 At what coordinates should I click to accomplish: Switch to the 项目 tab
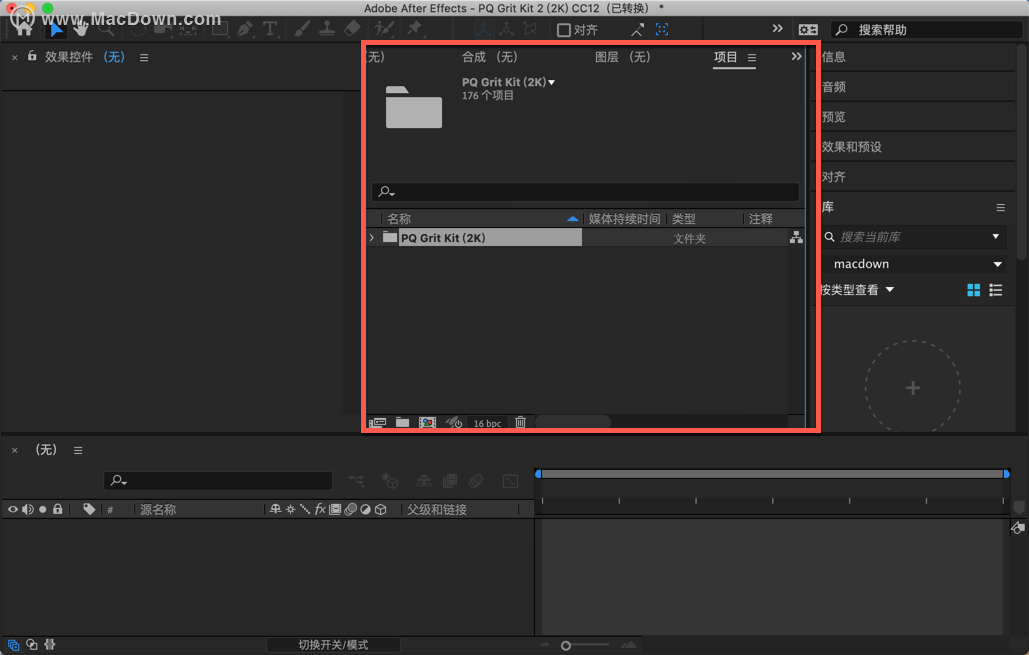(725, 57)
